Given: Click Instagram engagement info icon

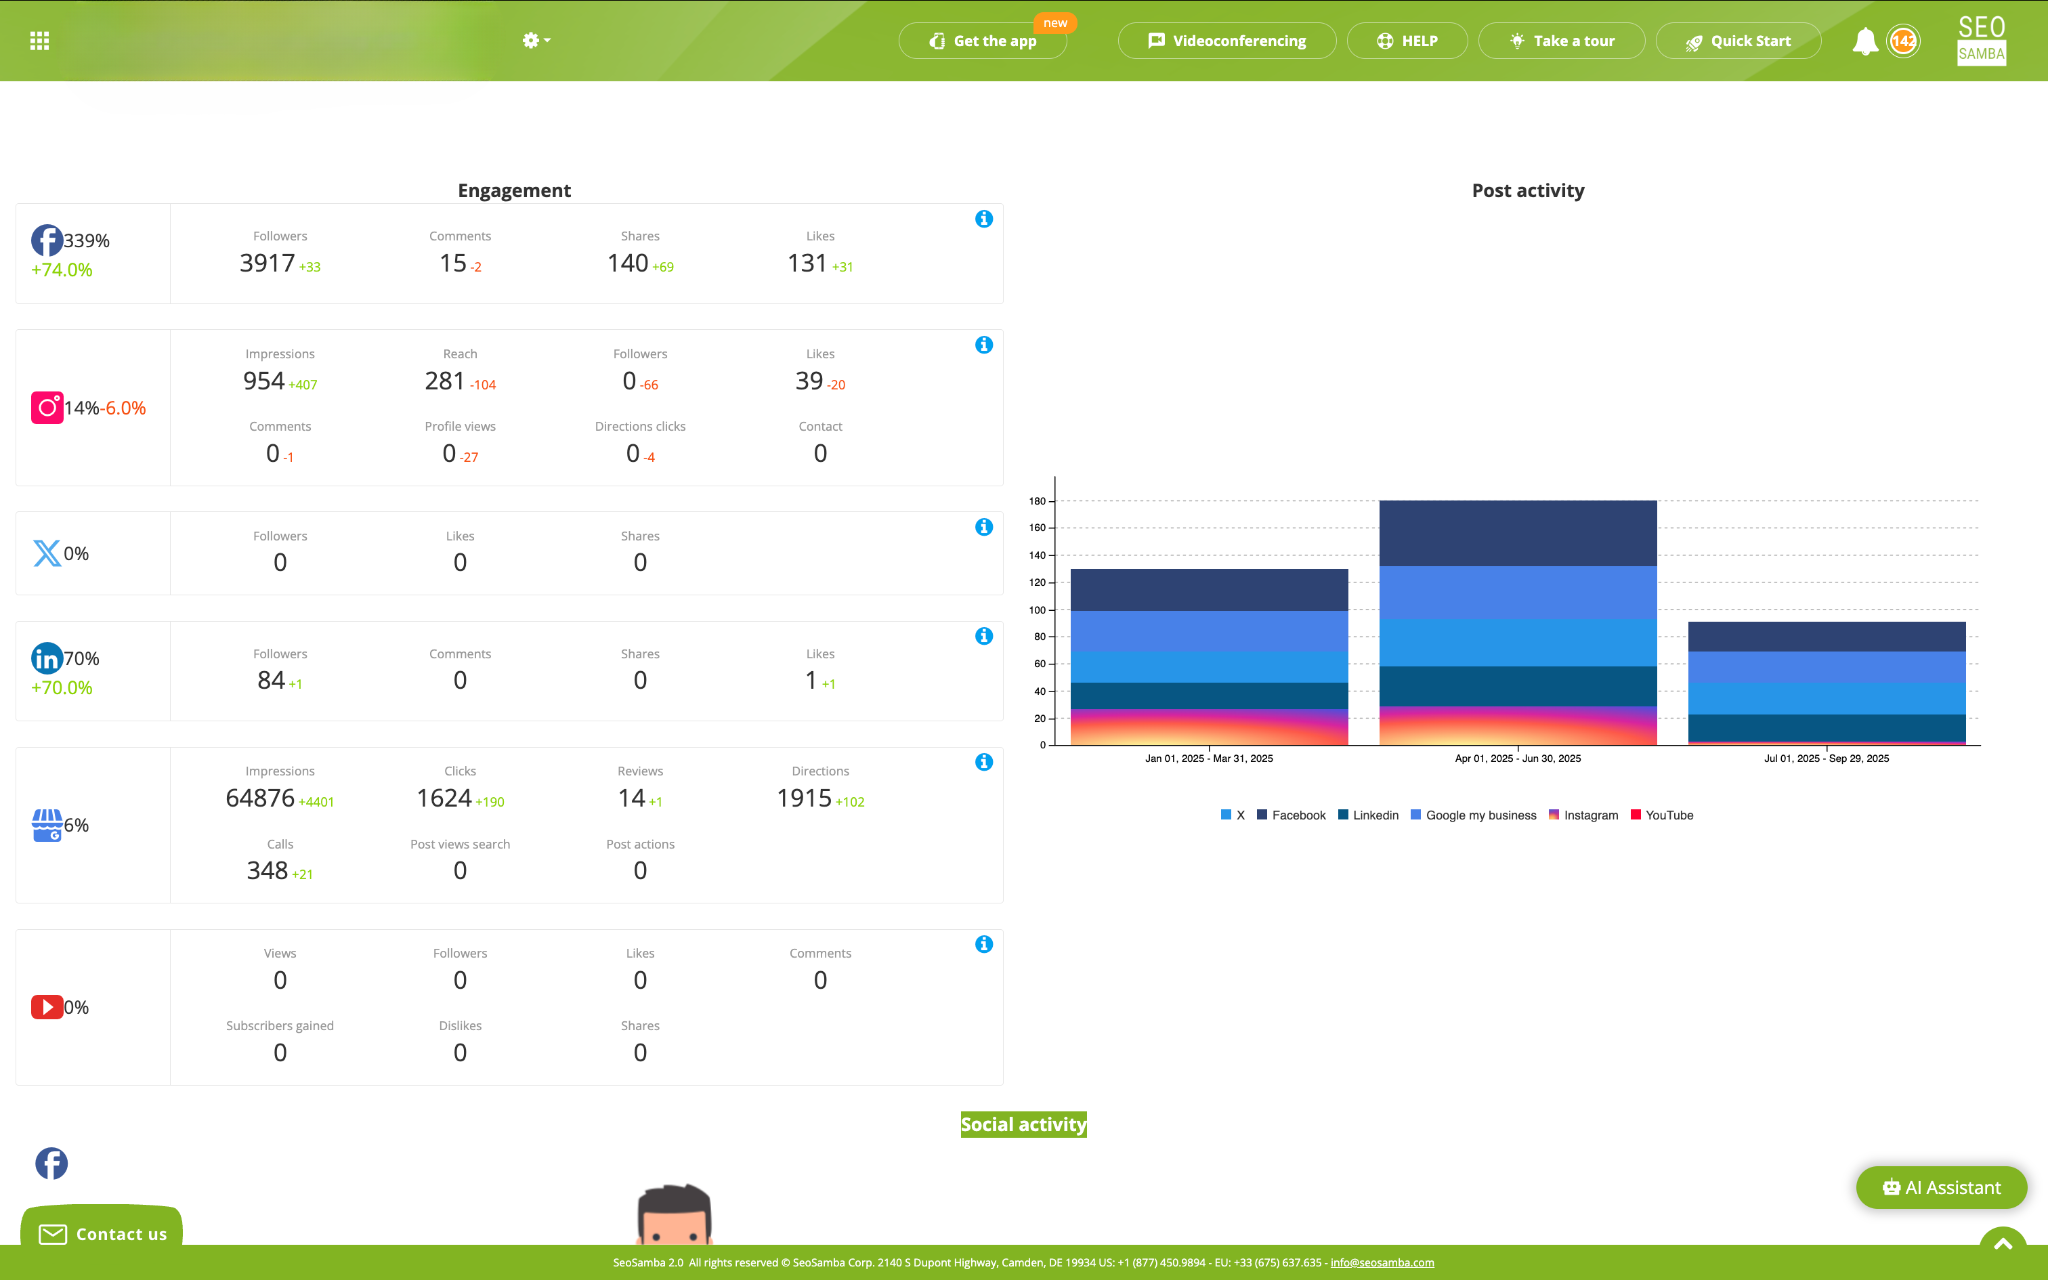Looking at the screenshot, I should (984, 345).
